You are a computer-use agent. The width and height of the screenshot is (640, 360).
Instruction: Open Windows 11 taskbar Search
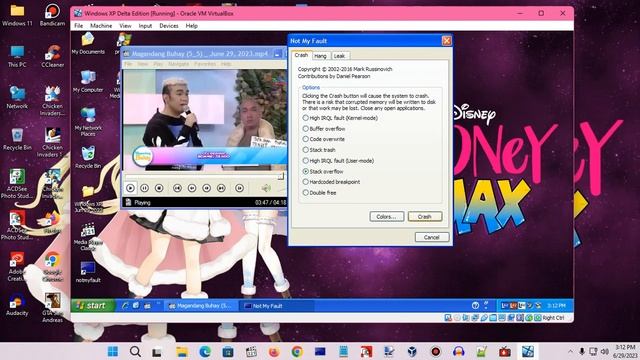[136, 351]
